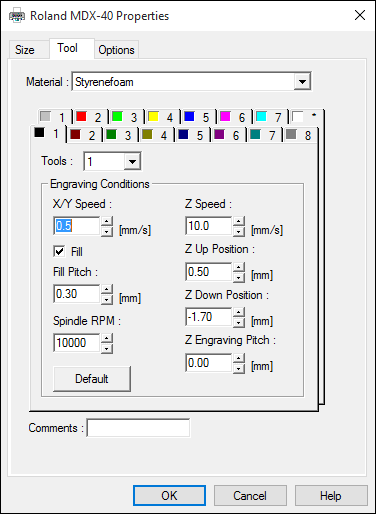Increase Spindle RPM with up arrow
376x514 pixels.
107,338
